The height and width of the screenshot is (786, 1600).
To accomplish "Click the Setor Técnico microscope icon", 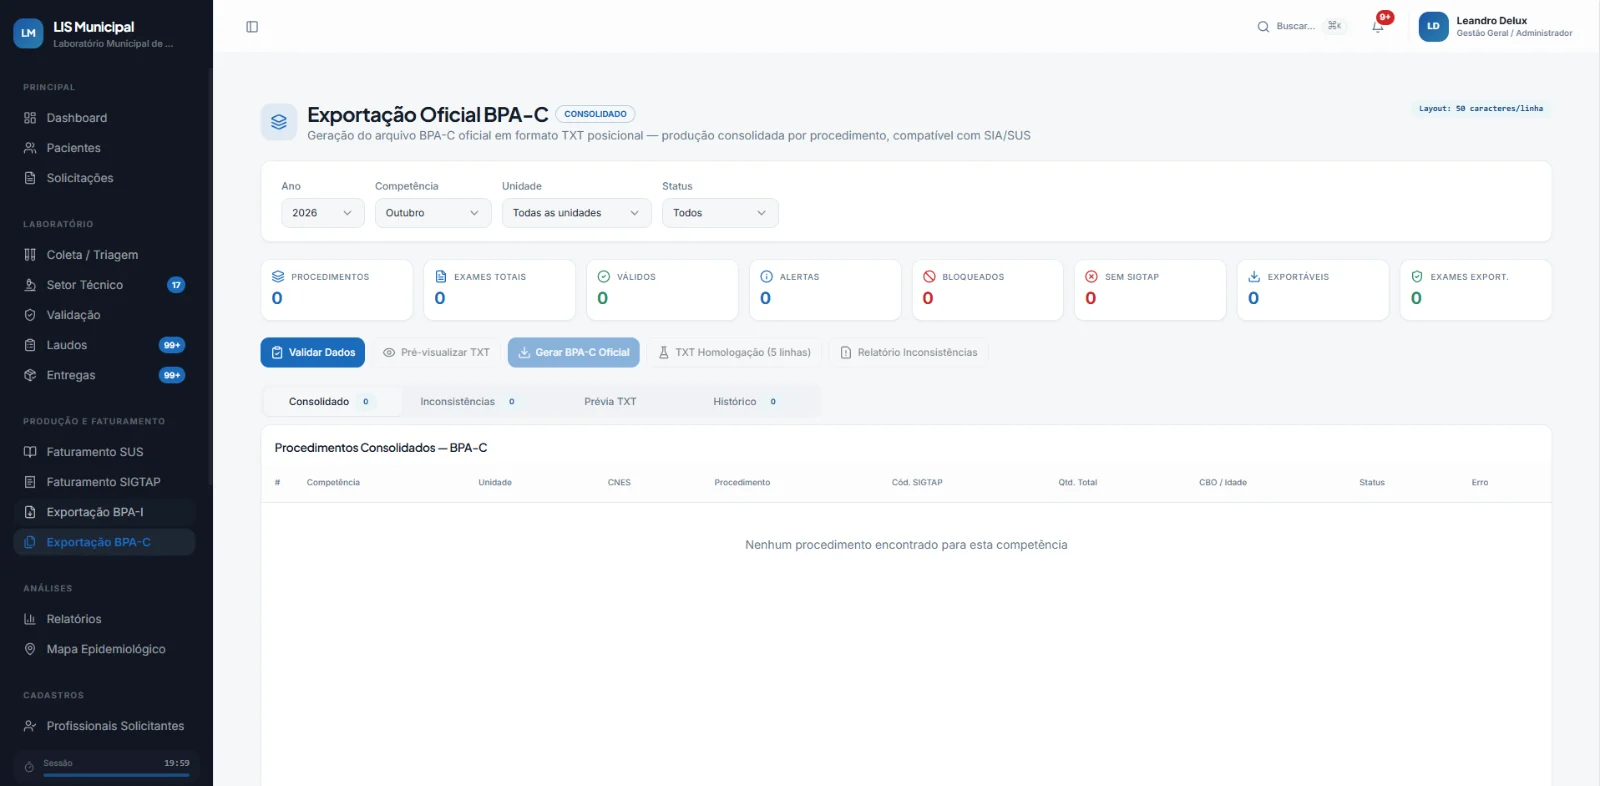I will (30, 285).
